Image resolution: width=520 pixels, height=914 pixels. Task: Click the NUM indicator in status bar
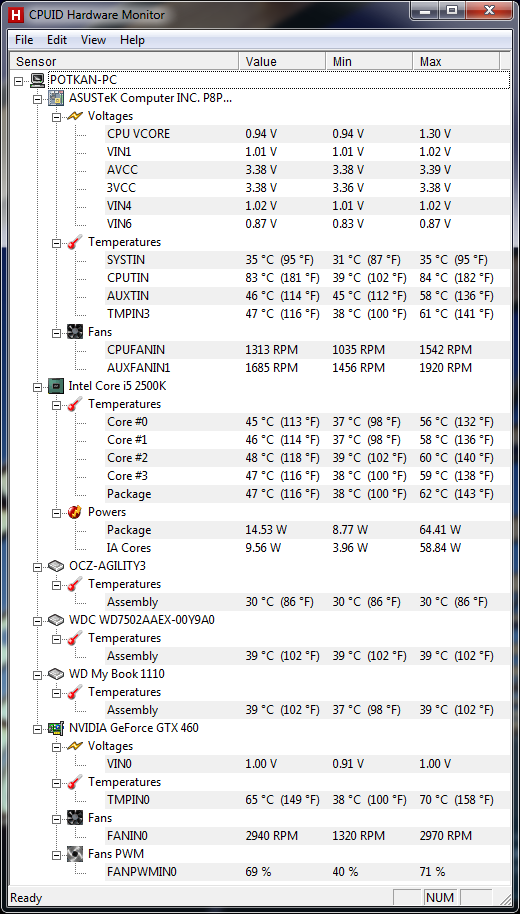pos(440,898)
